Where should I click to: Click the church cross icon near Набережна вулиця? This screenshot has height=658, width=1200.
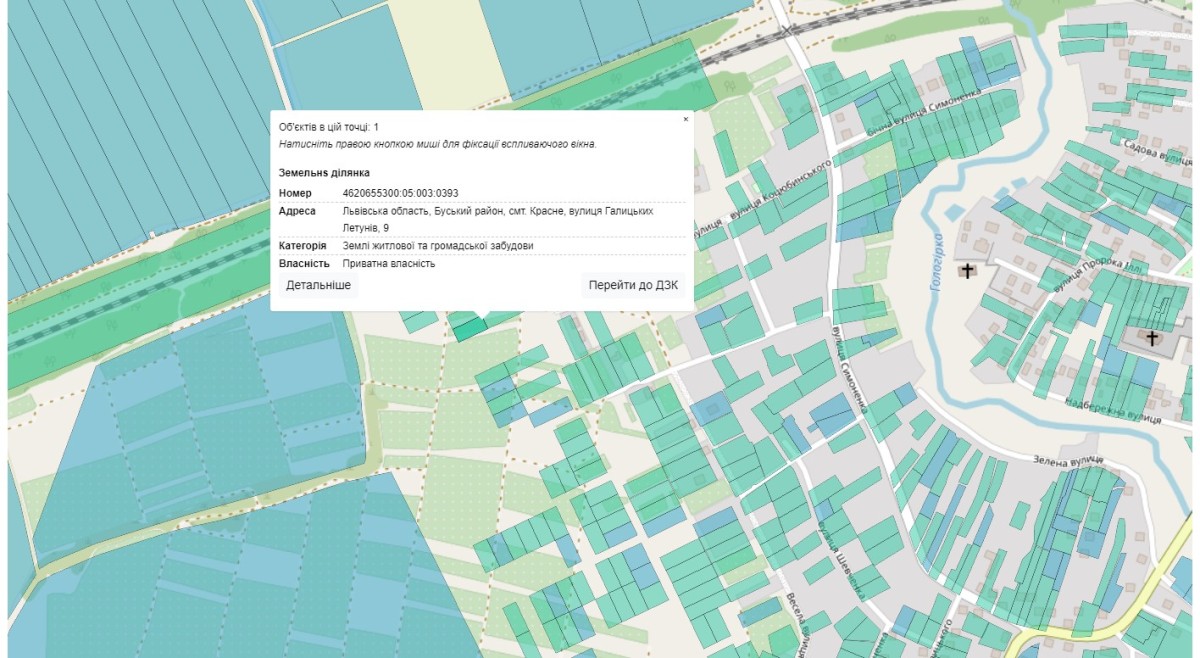[x=1152, y=339]
